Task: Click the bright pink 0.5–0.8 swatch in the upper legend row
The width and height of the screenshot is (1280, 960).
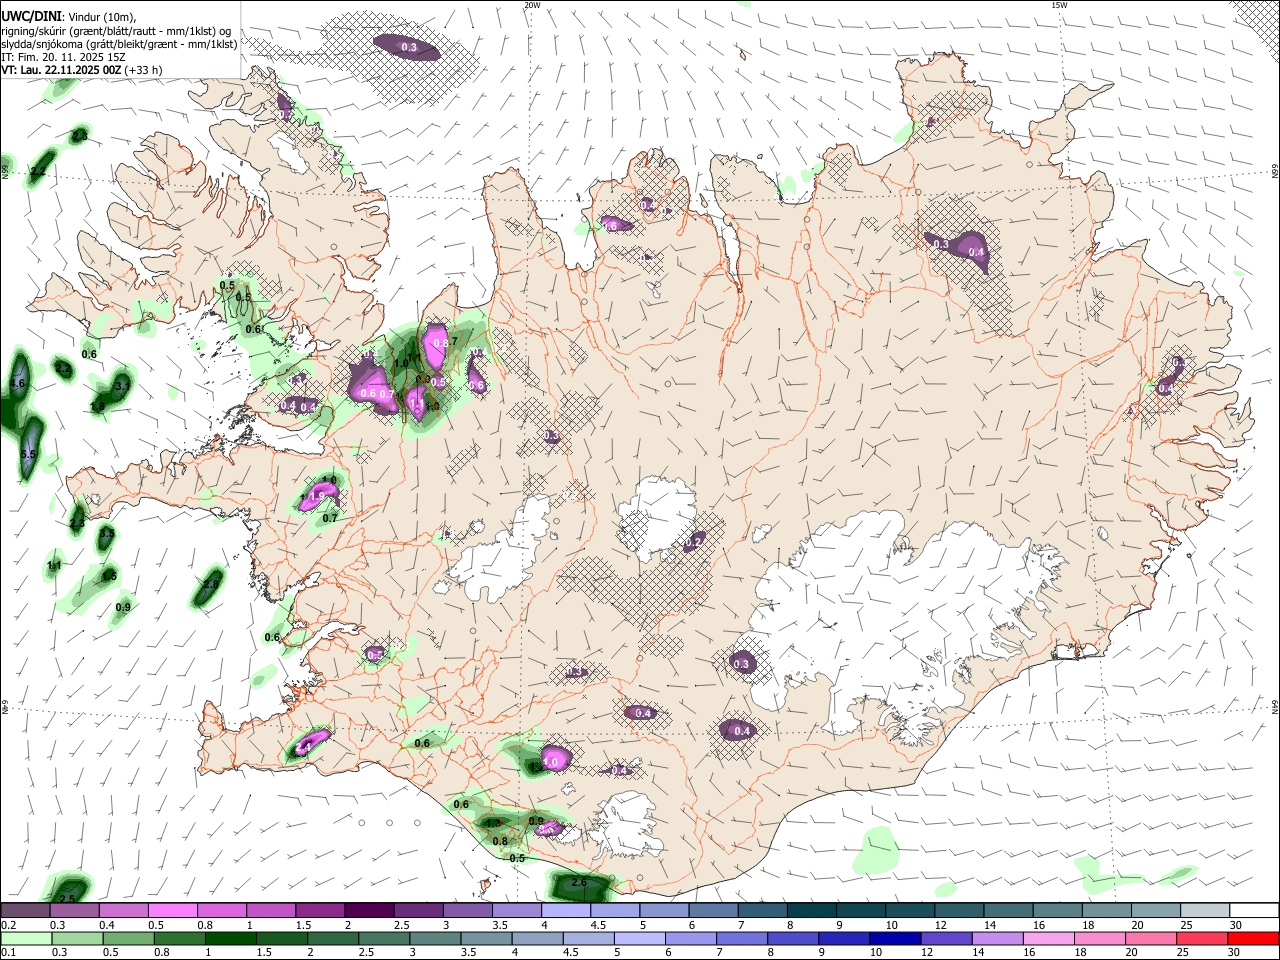Action: pos(173,911)
